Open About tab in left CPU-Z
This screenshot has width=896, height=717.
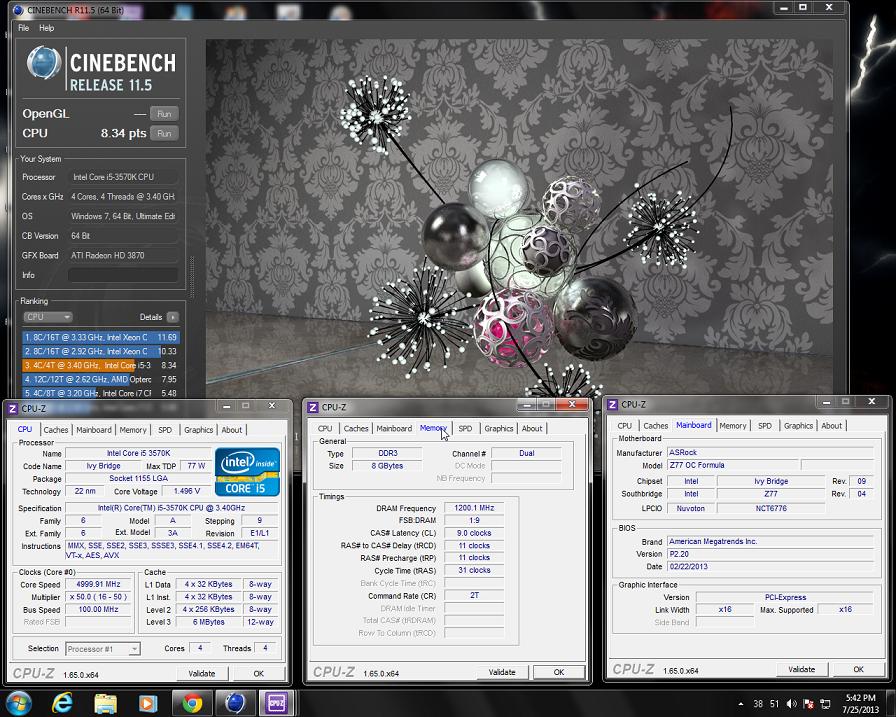click(x=231, y=430)
